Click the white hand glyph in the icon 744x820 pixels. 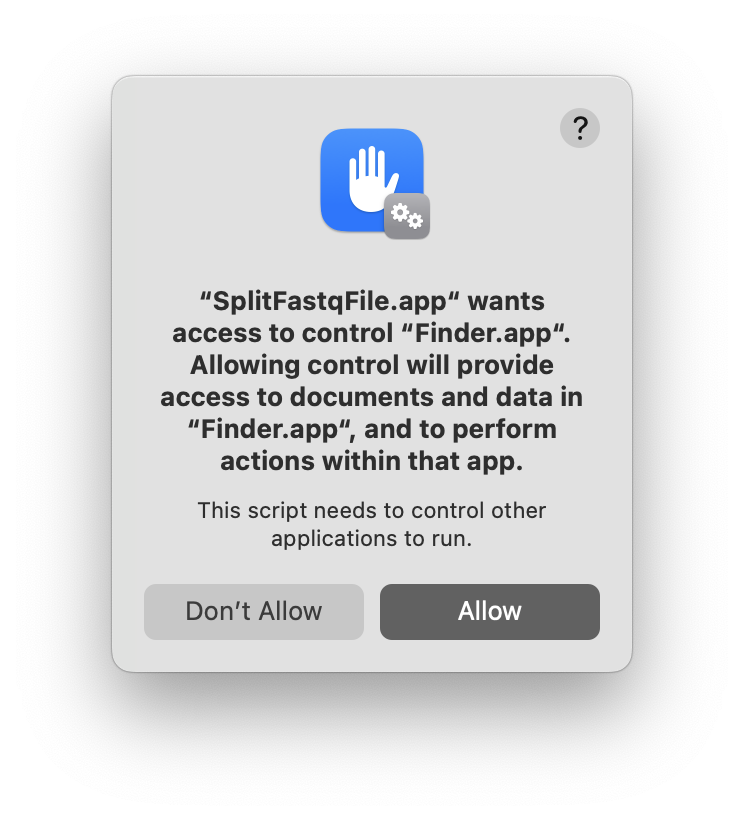372,179
